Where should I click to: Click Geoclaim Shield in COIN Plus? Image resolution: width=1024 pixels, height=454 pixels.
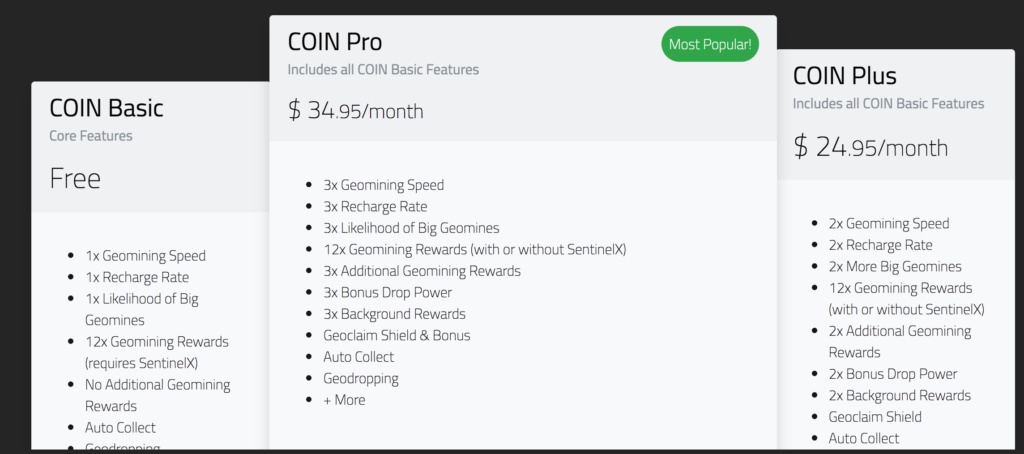875,417
